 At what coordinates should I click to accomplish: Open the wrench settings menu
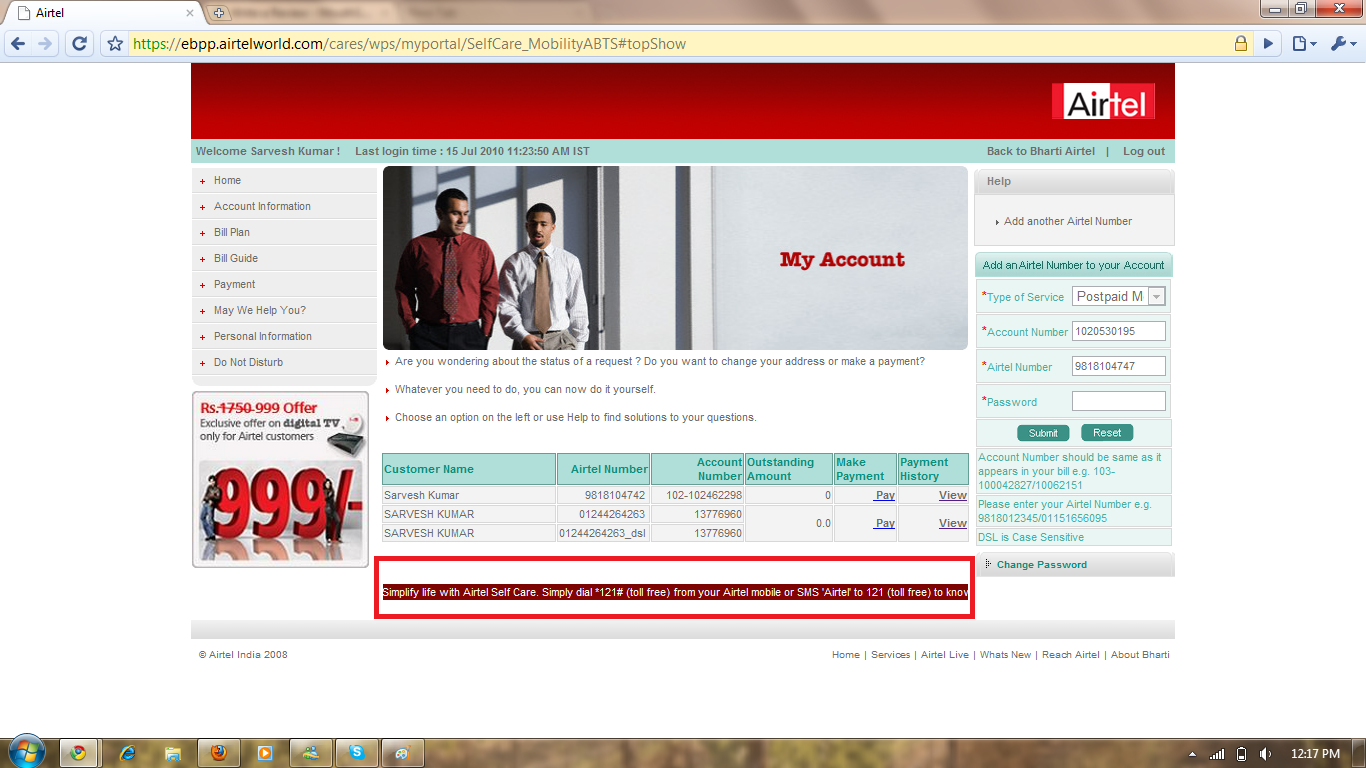point(1341,44)
